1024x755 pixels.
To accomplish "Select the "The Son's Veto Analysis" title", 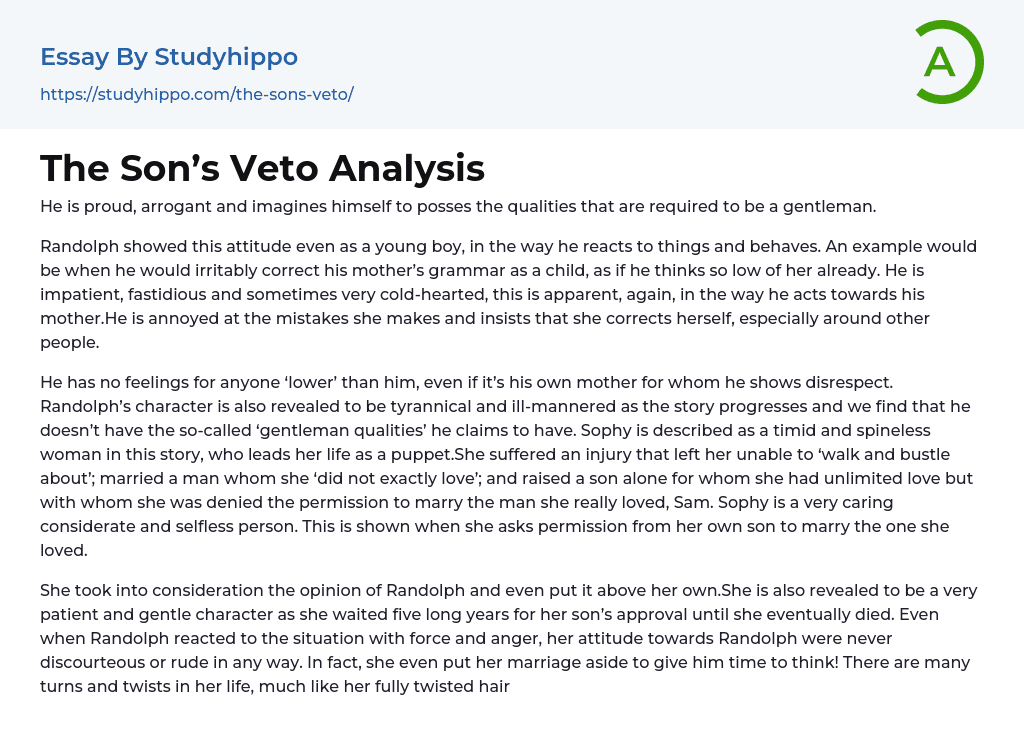I will pyautogui.click(x=262, y=168).
